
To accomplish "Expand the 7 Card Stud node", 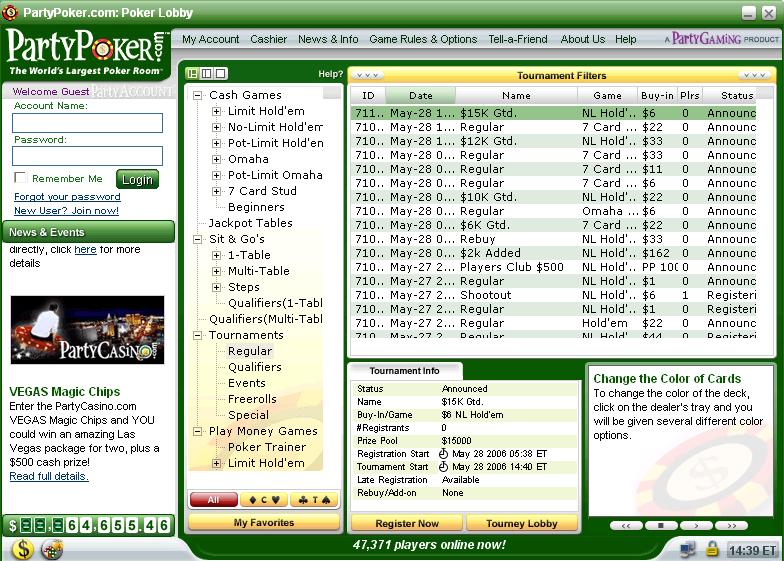I will (216, 191).
